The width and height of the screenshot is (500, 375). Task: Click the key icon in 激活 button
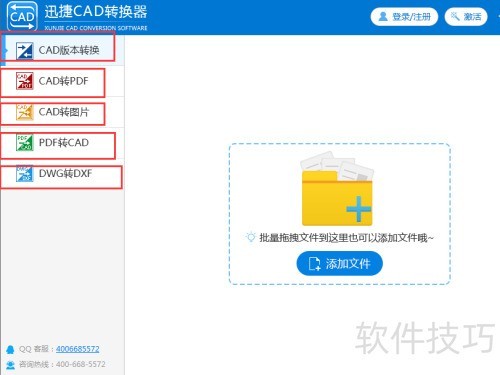coord(455,16)
